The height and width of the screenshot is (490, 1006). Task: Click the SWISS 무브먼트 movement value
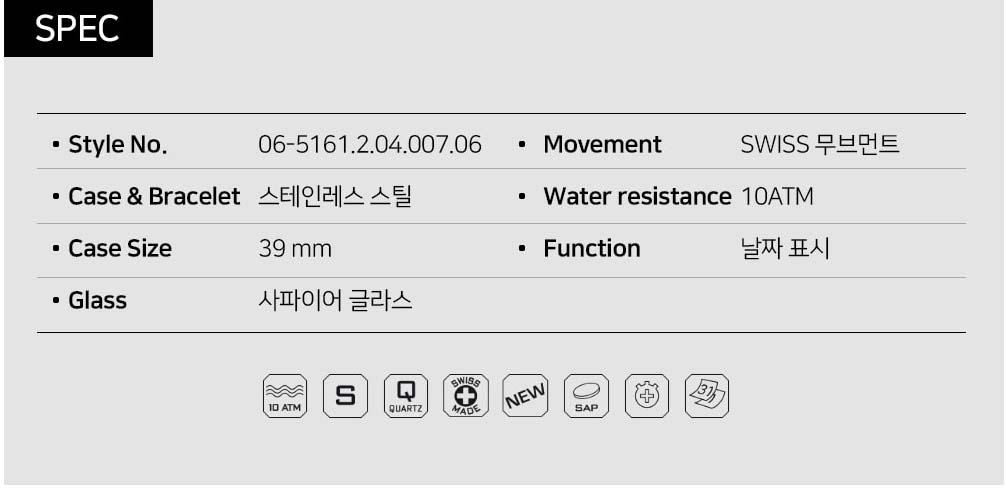click(x=820, y=144)
